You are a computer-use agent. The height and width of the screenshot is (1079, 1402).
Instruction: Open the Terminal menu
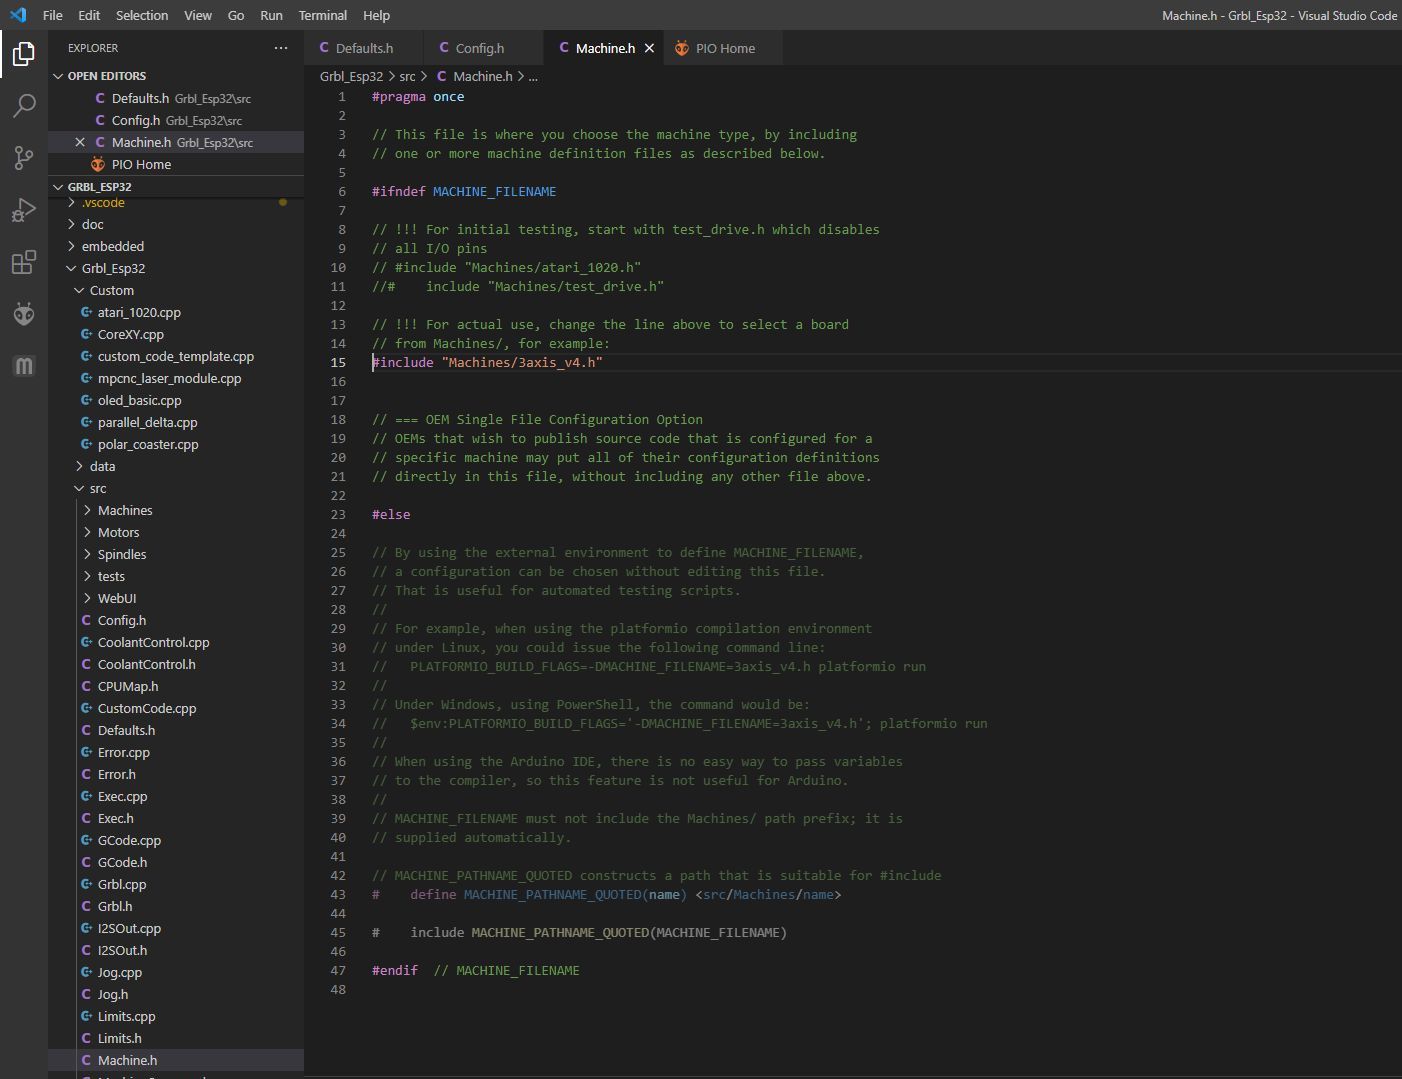coord(323,15)
